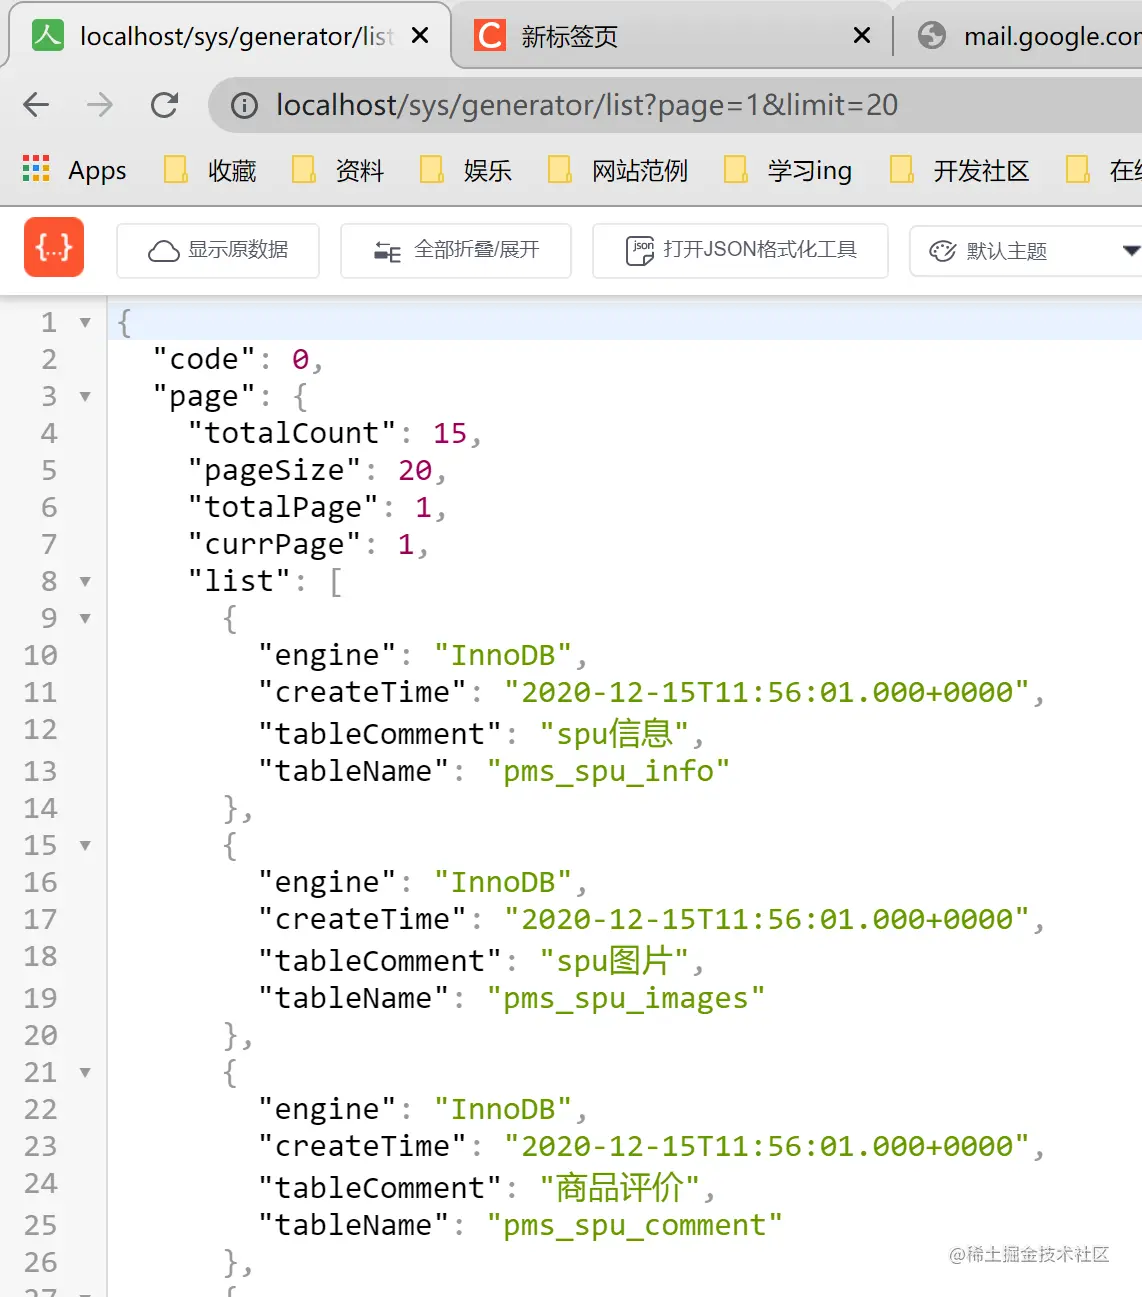The image size is (1142, 1297).
Task: Click the 显示原数据 button
Action: point(218,250)
